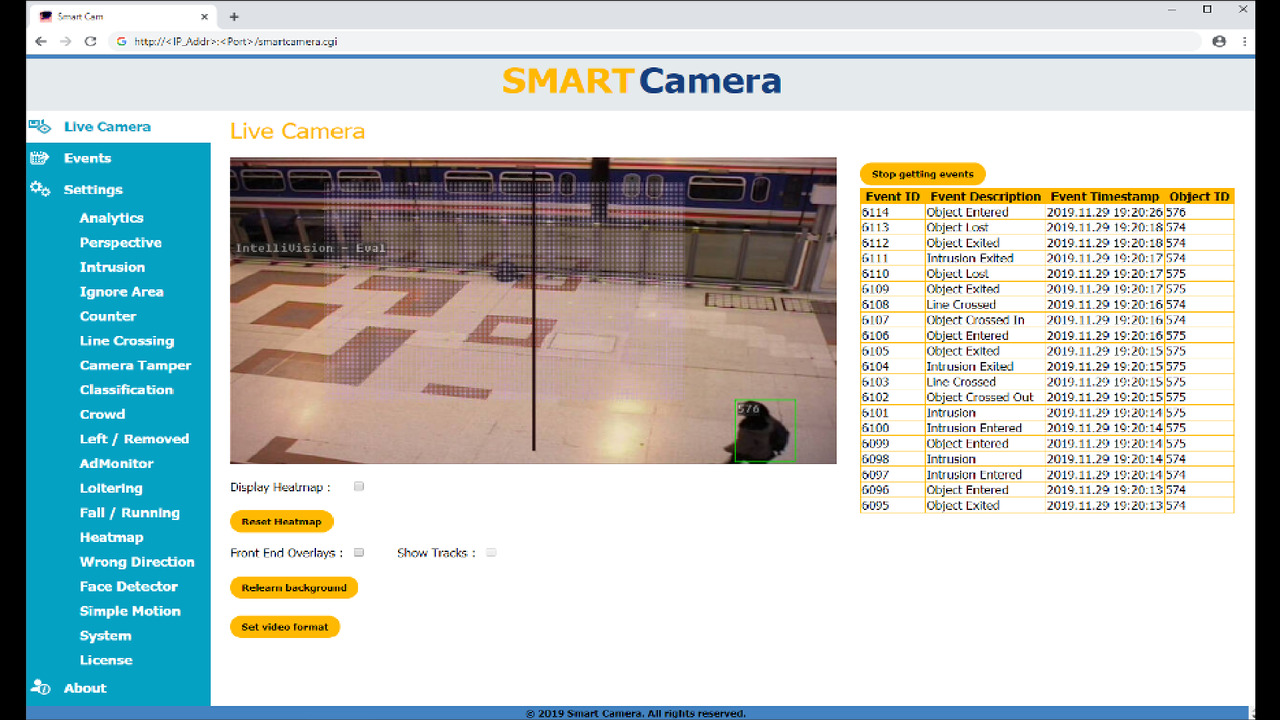The image size is (1280, 720).
Task: Toggle the Front End Overlays checkbox
Action: pyautogui.click(x=359, y=552)
